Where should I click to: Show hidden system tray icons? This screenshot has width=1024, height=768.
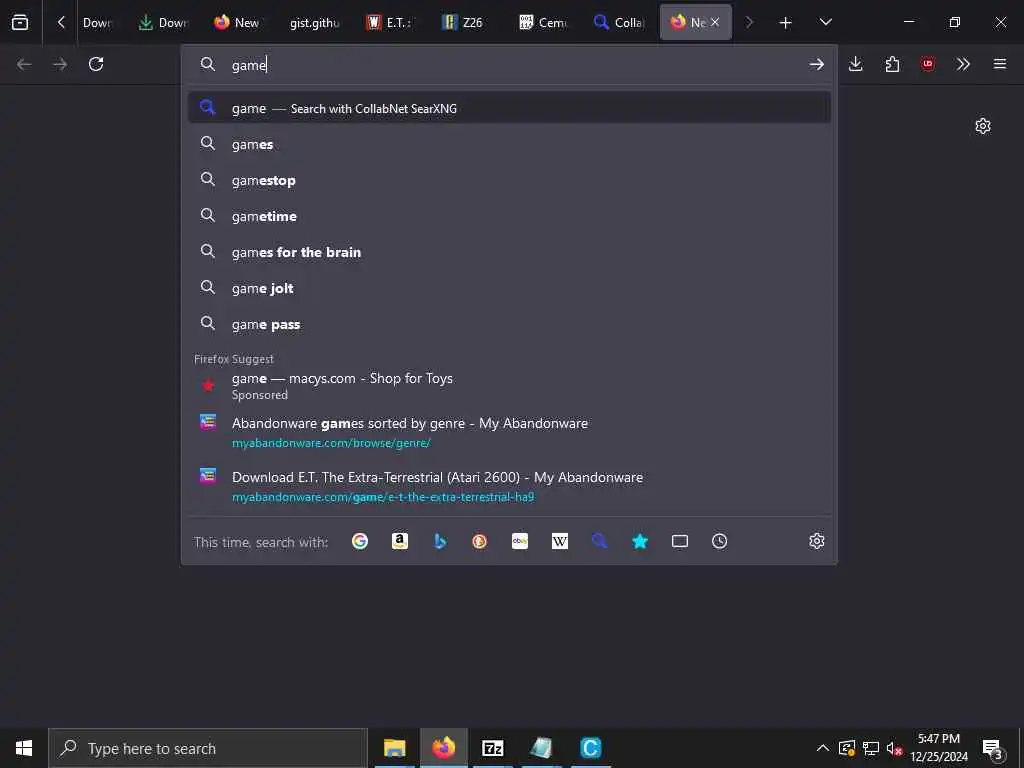tap(823, 748)
